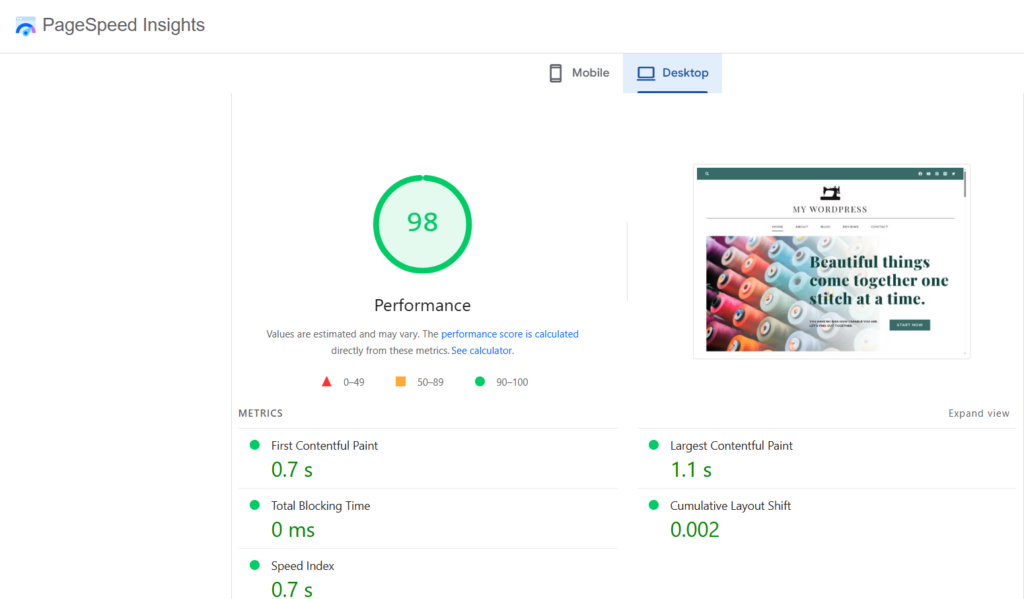
Task: Click the orange square 50–89 legend icon
Action: pyautogui.click(x=400, y=381)
